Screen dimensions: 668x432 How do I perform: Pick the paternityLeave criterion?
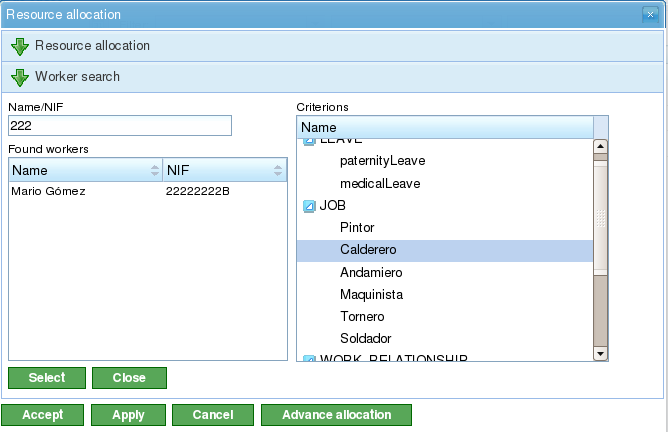pos(383,161)
